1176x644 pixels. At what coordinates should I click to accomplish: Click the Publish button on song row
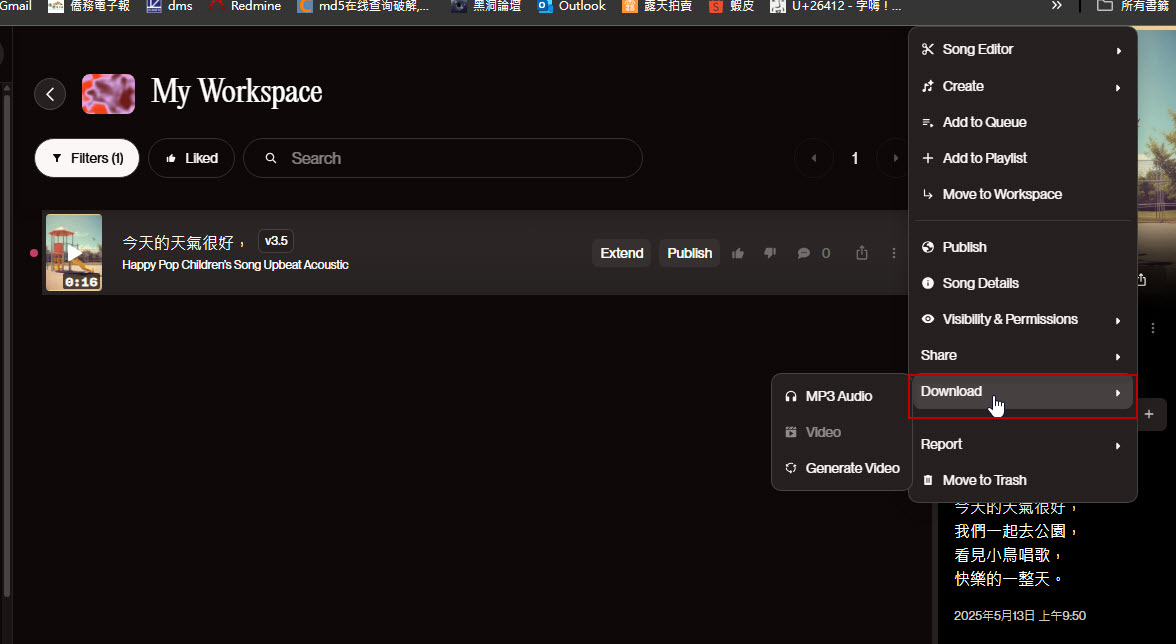point(689,253)
